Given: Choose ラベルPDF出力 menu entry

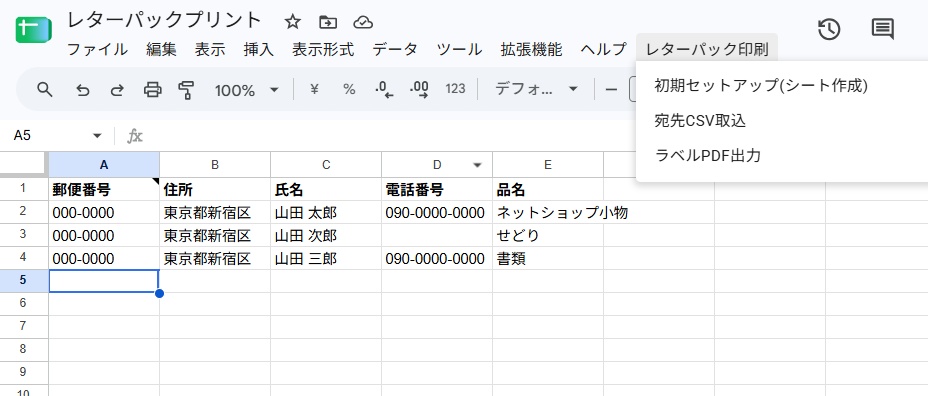Looking at the screenshot, I should click(x=707, y=156).
